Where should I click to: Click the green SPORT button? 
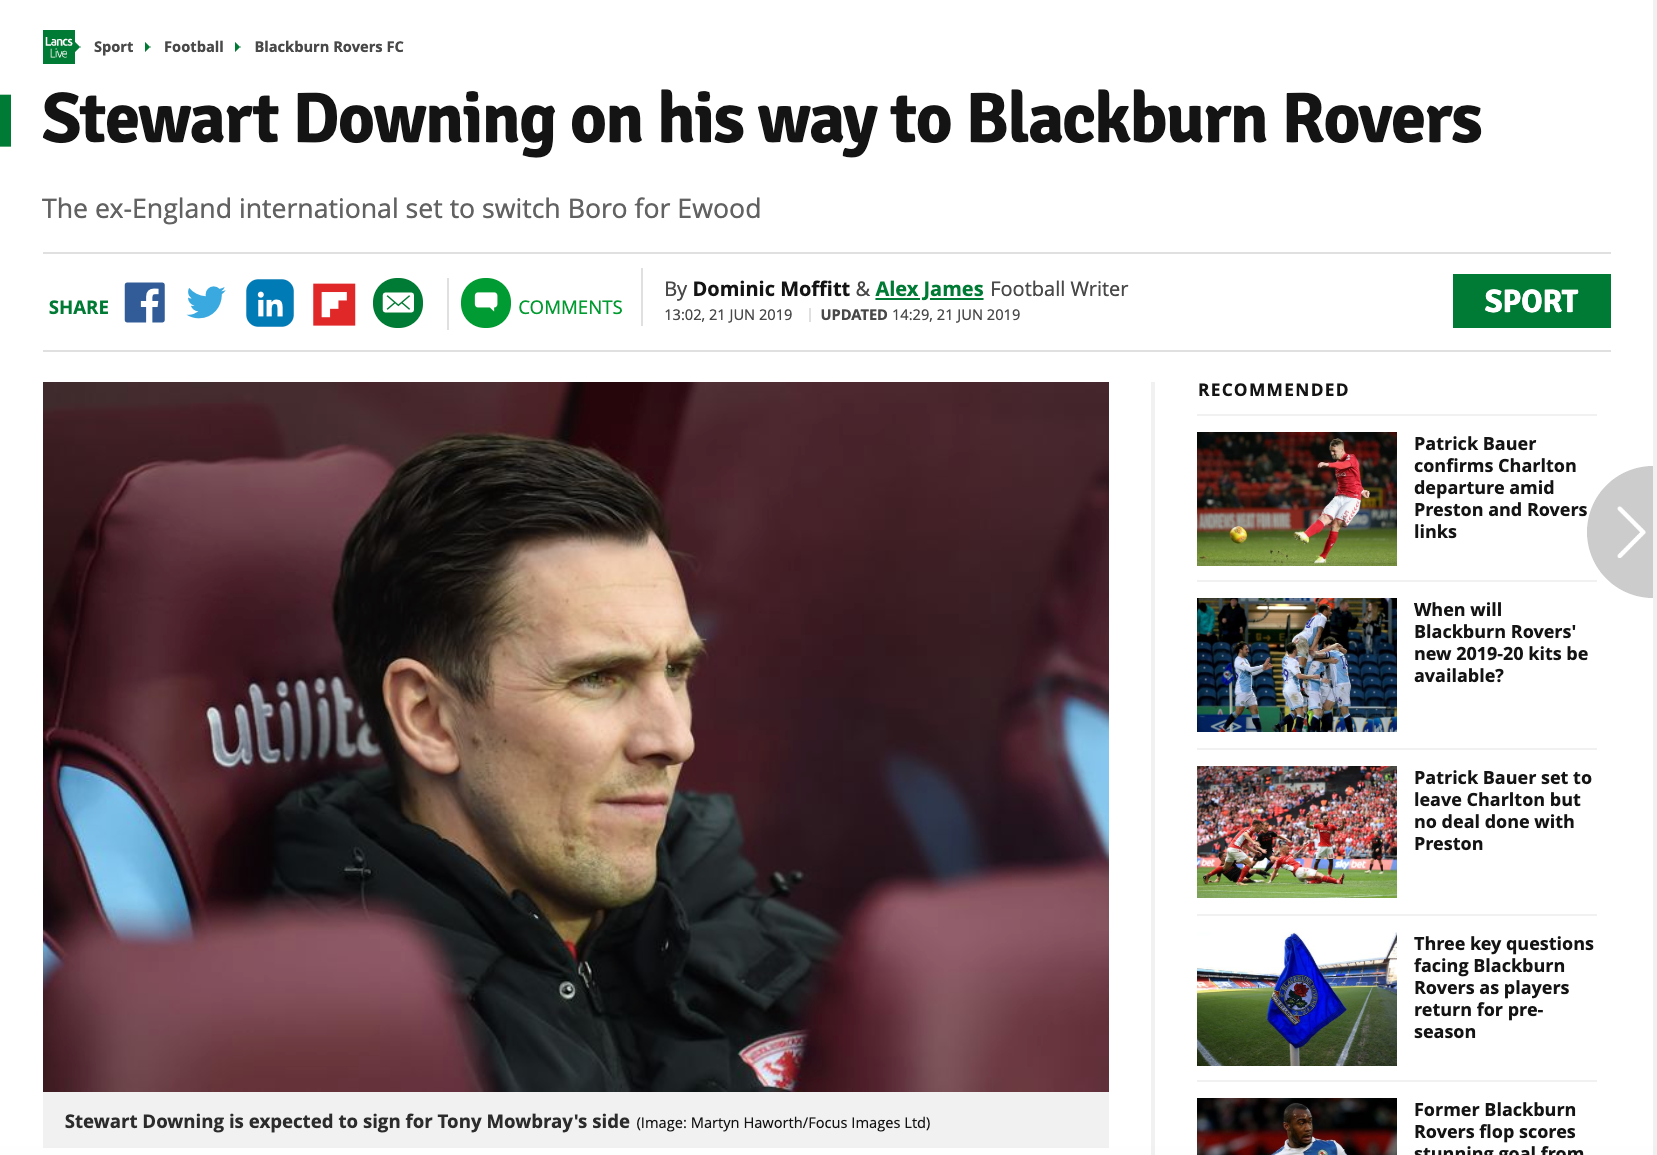point(1531,301)
